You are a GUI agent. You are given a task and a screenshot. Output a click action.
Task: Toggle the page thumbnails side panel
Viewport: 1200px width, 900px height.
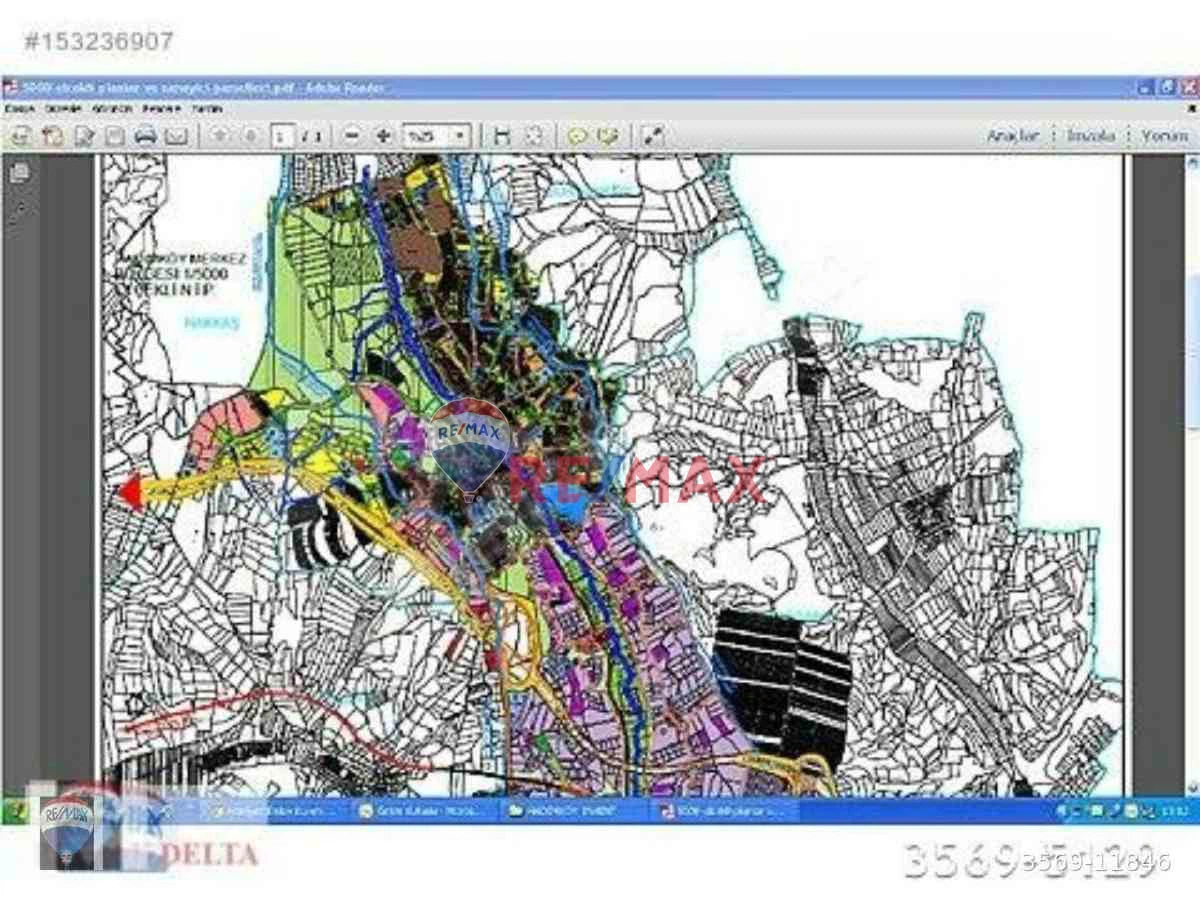click(x=20, y=174)
